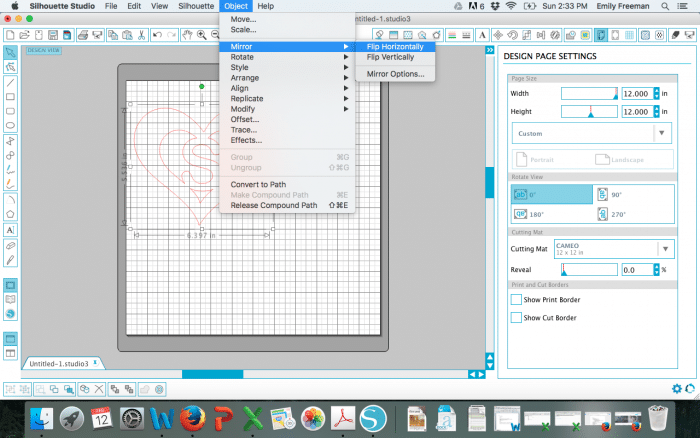Image resolution: width=700 pixels, height=438 pixels.
Task: Expand the Replicate submenu
Action: tap(287, 99)
